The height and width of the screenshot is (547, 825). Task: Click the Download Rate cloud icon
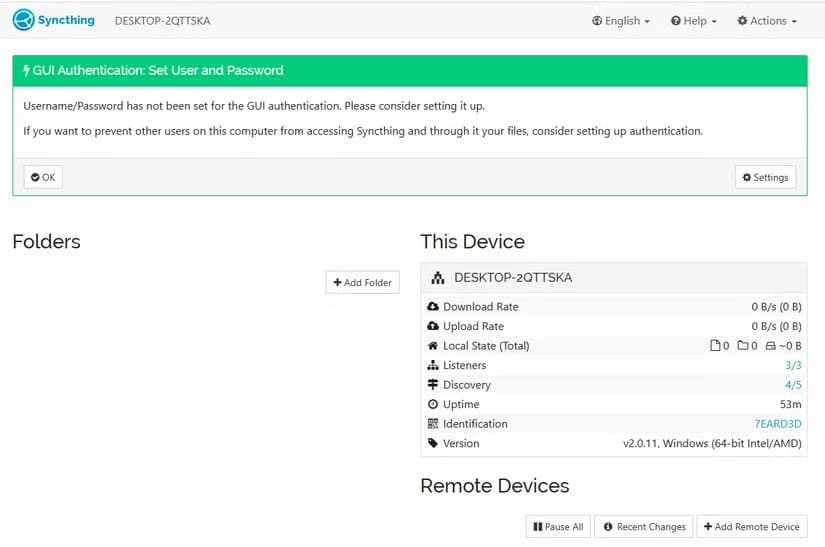click(x=433, y=307)
